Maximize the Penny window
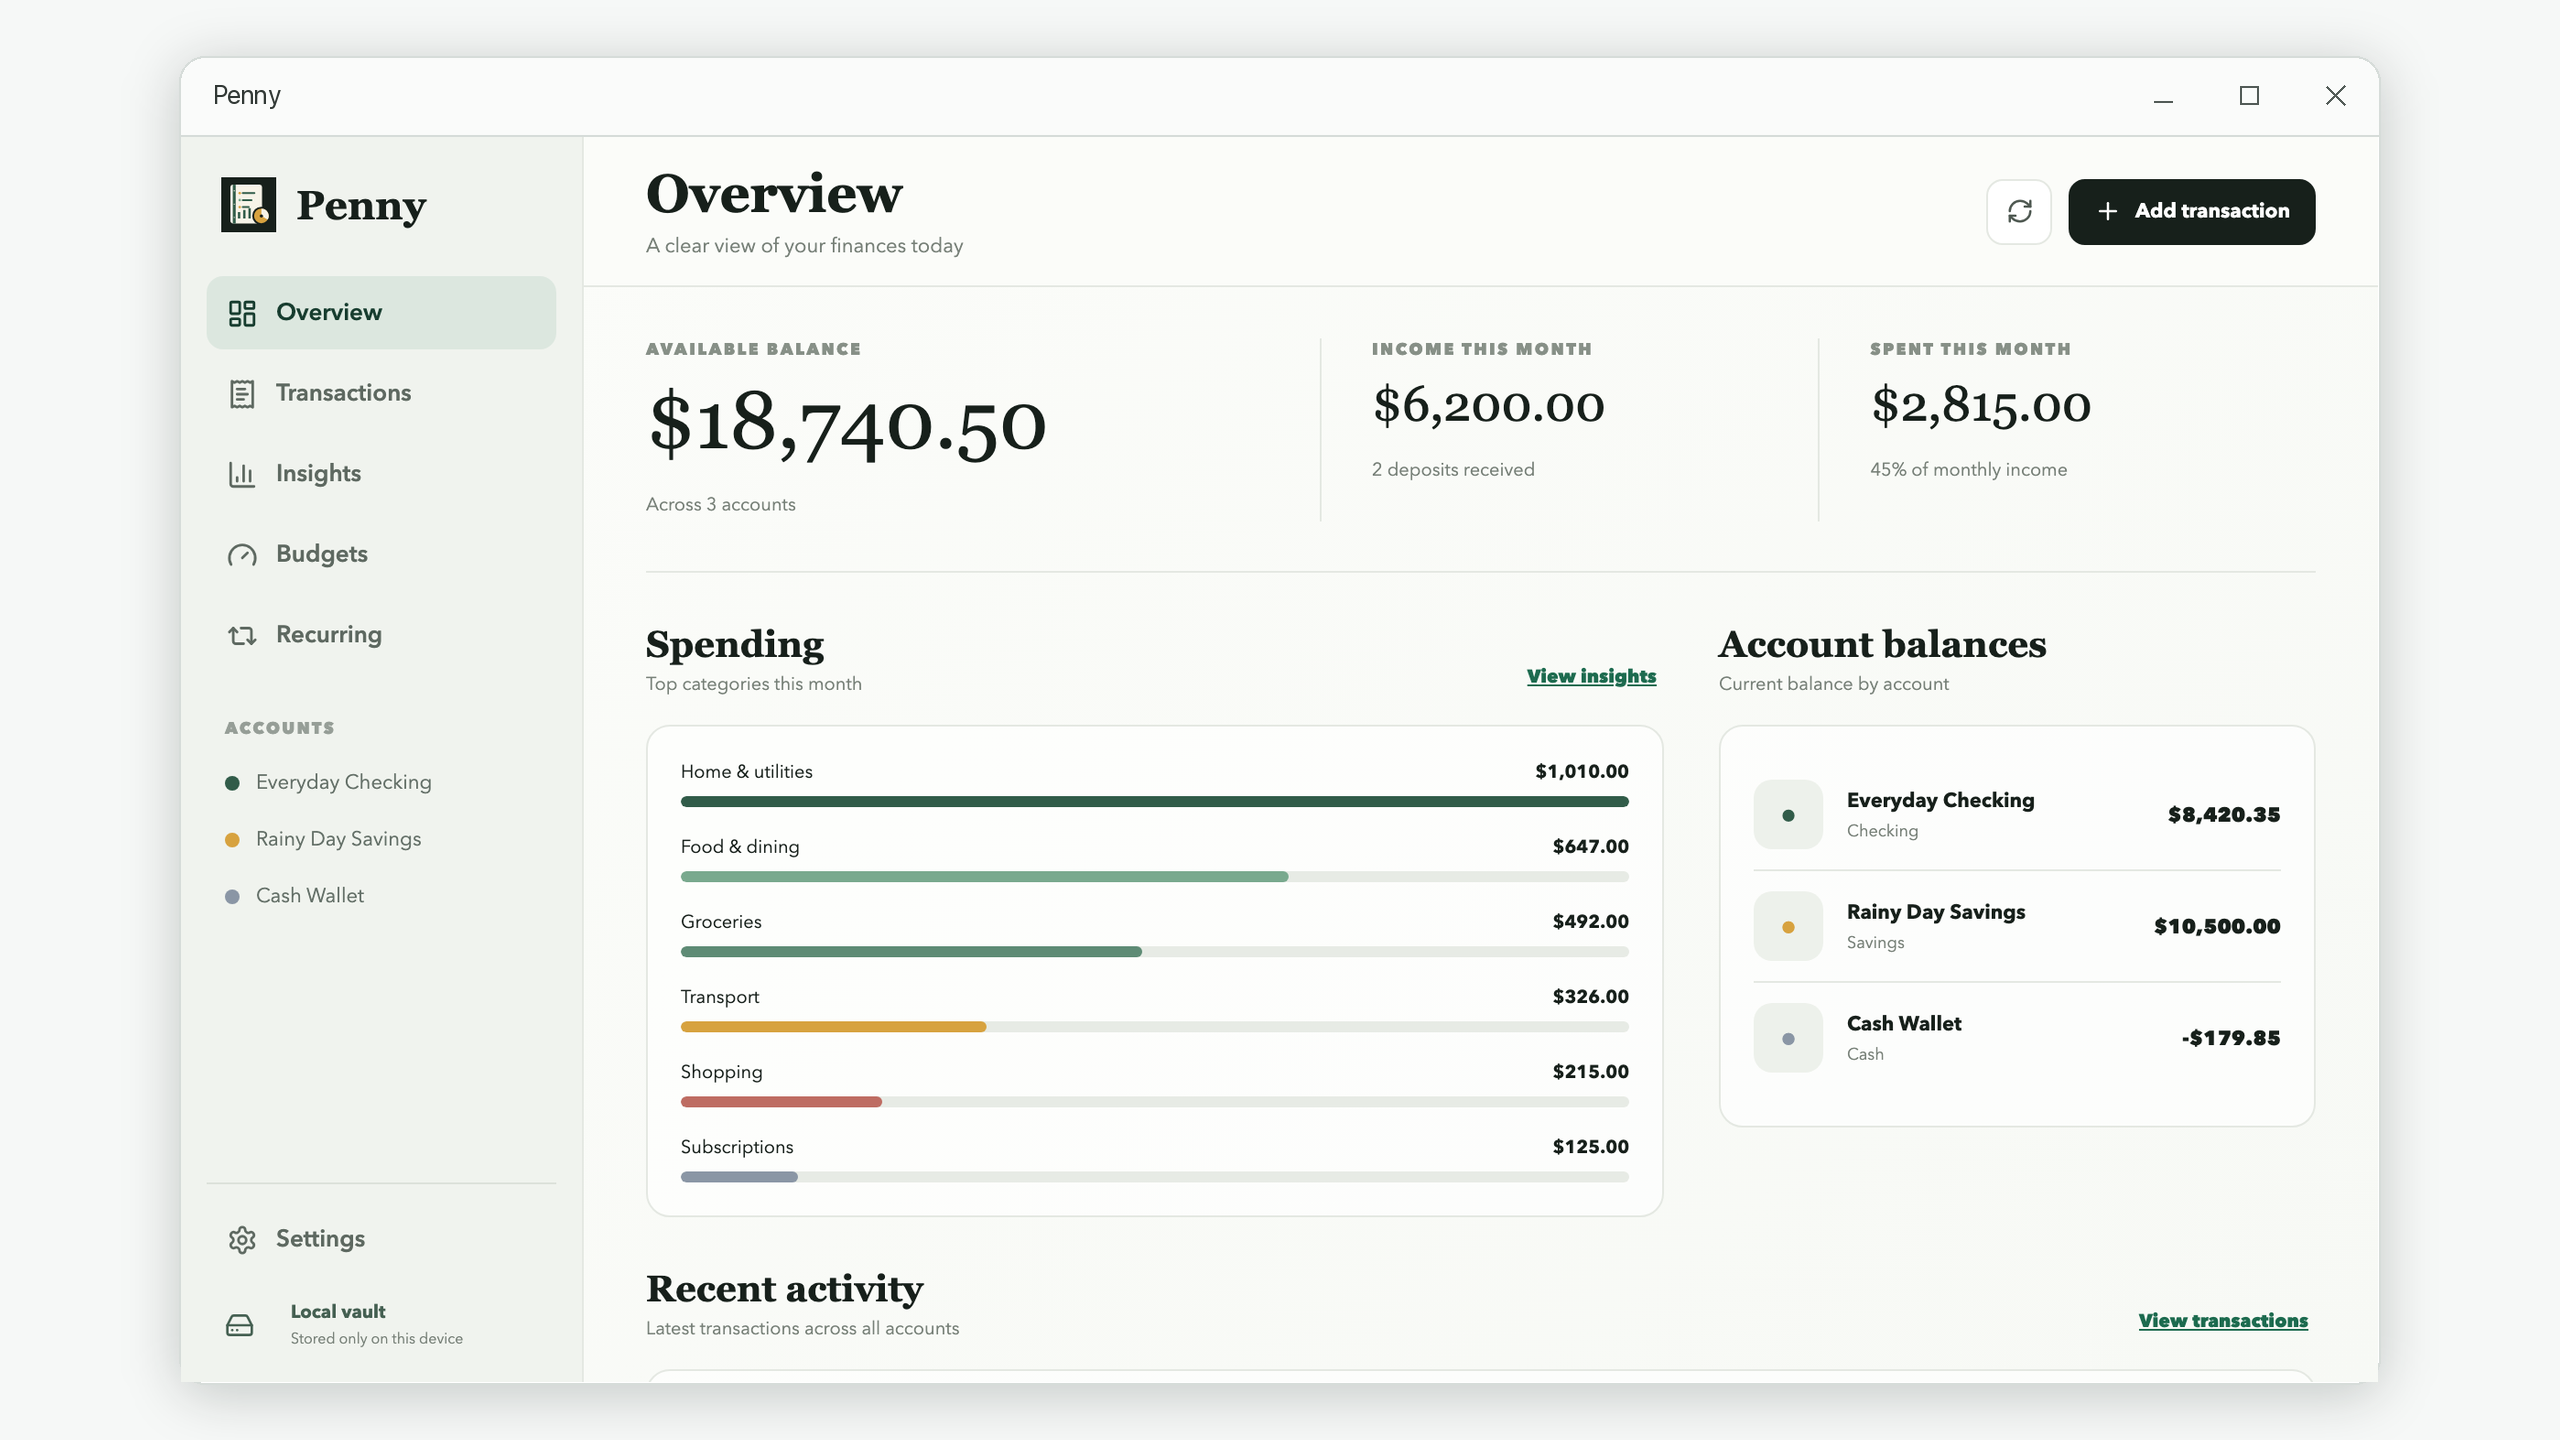This screenshot has width=2560, height=1440. tap(2249, 96)
